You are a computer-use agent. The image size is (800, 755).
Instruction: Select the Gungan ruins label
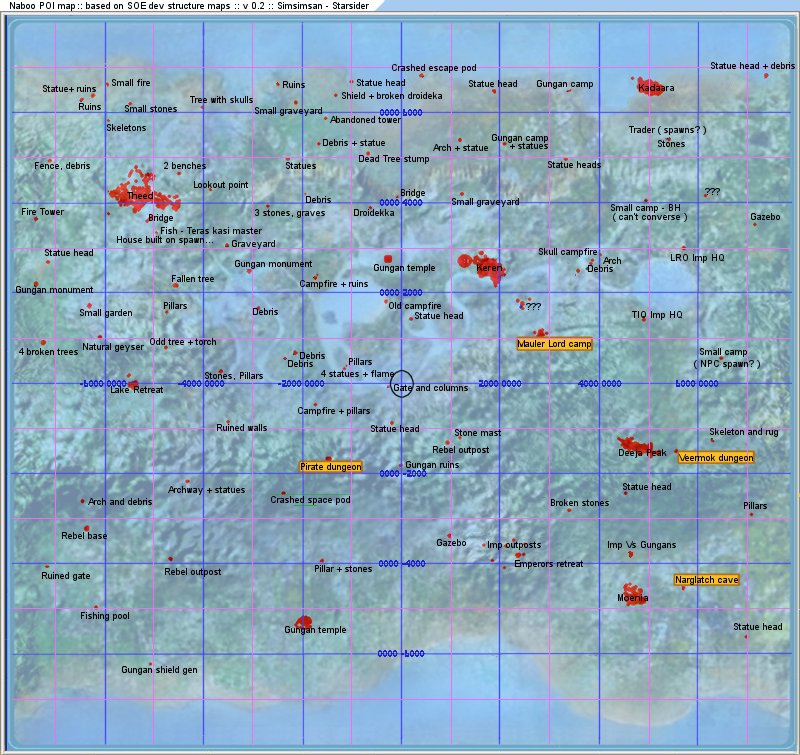coord(432,465)
